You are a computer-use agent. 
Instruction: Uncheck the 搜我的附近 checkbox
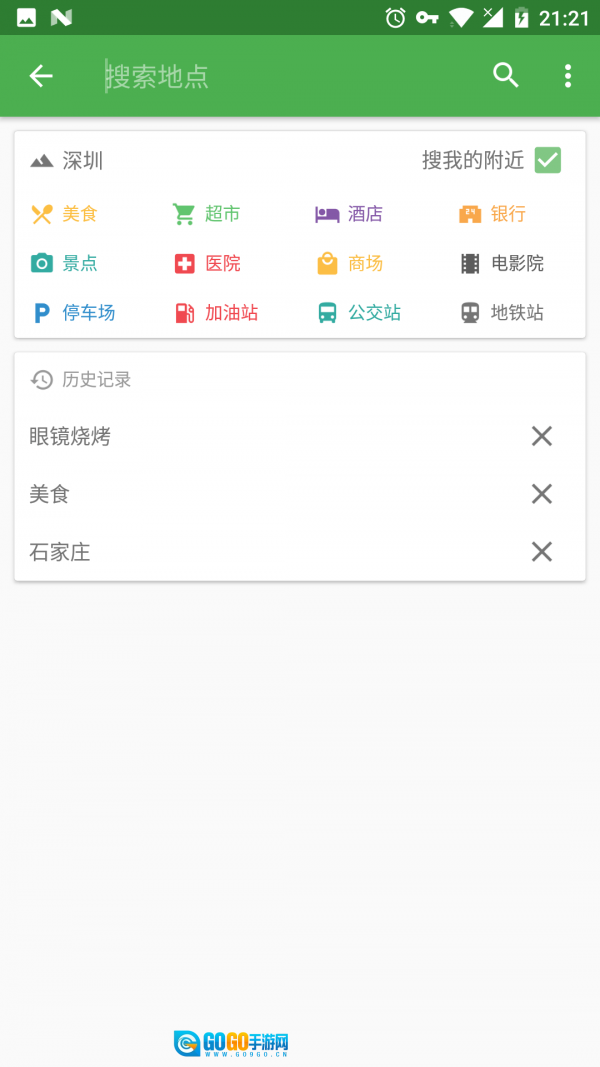tap(547, 160)
